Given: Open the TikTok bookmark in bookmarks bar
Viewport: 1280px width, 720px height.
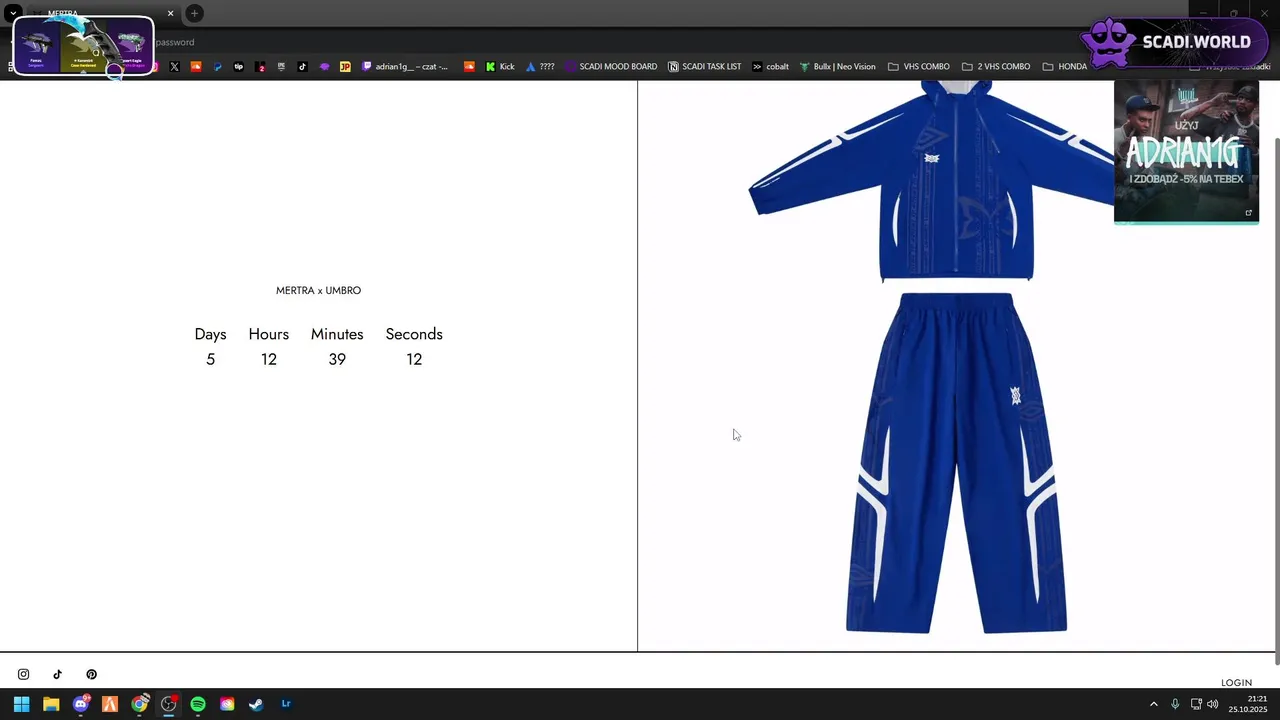Looking at the screenshot, I should (302, 67).
